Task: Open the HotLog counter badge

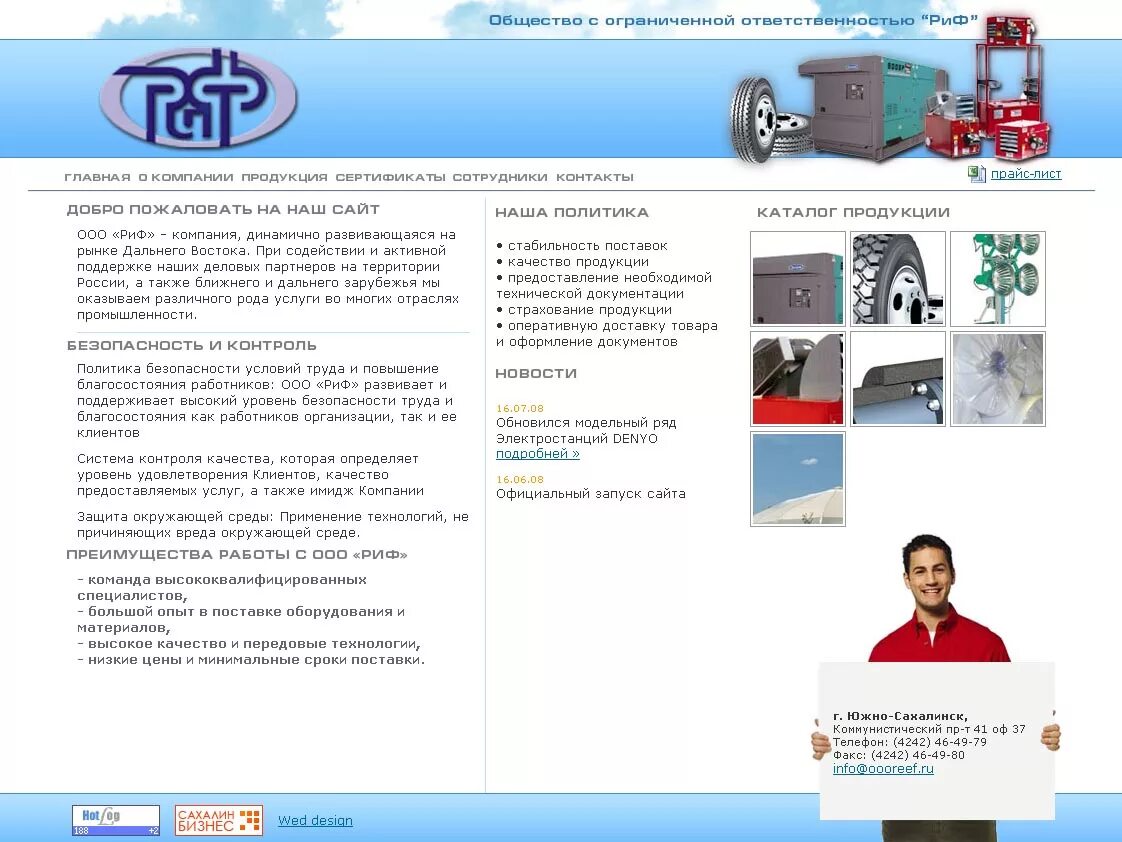Action: pos(116,821)
